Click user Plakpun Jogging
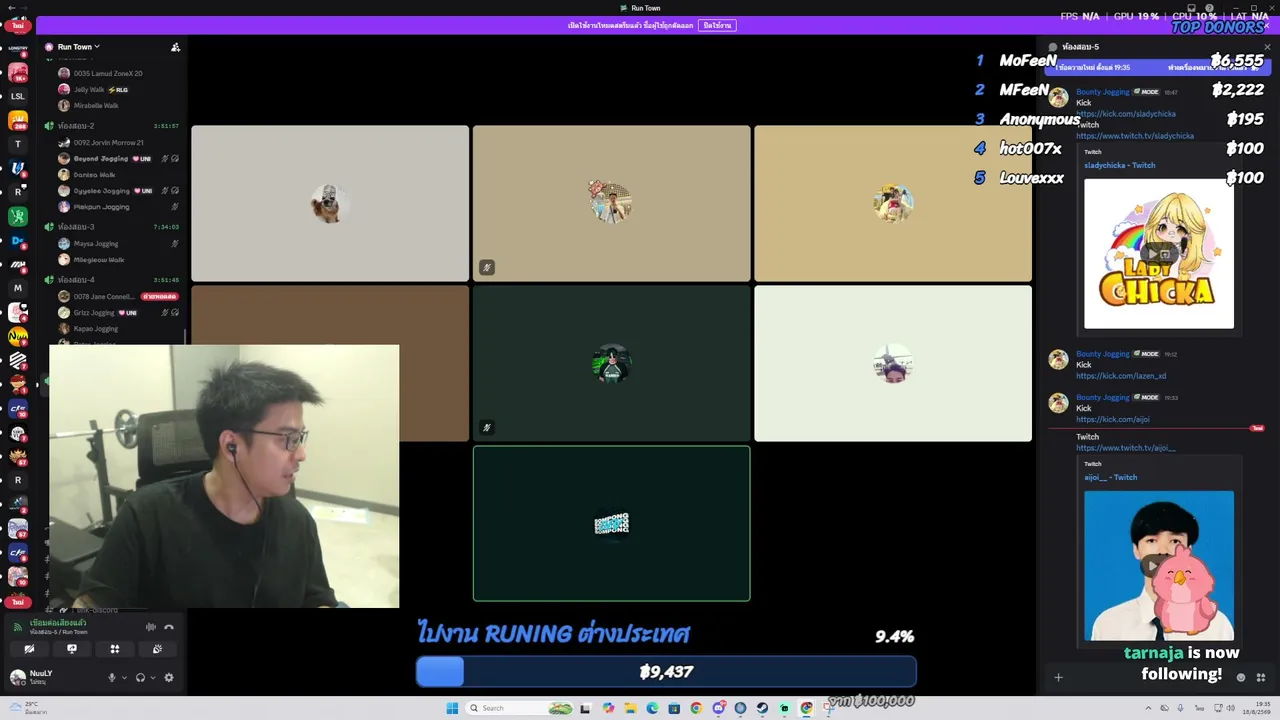Screen dimensions: 1280x720 pyautogui.click(x=101, y=207)
